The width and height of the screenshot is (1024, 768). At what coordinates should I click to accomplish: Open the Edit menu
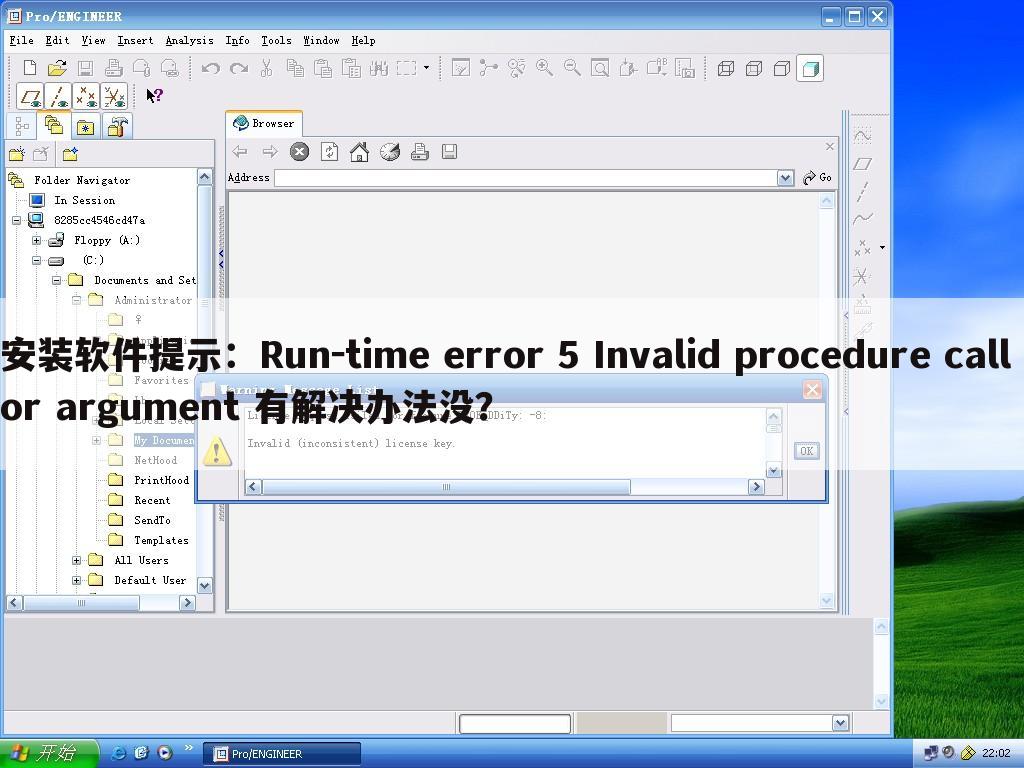[x=57, y=40]
